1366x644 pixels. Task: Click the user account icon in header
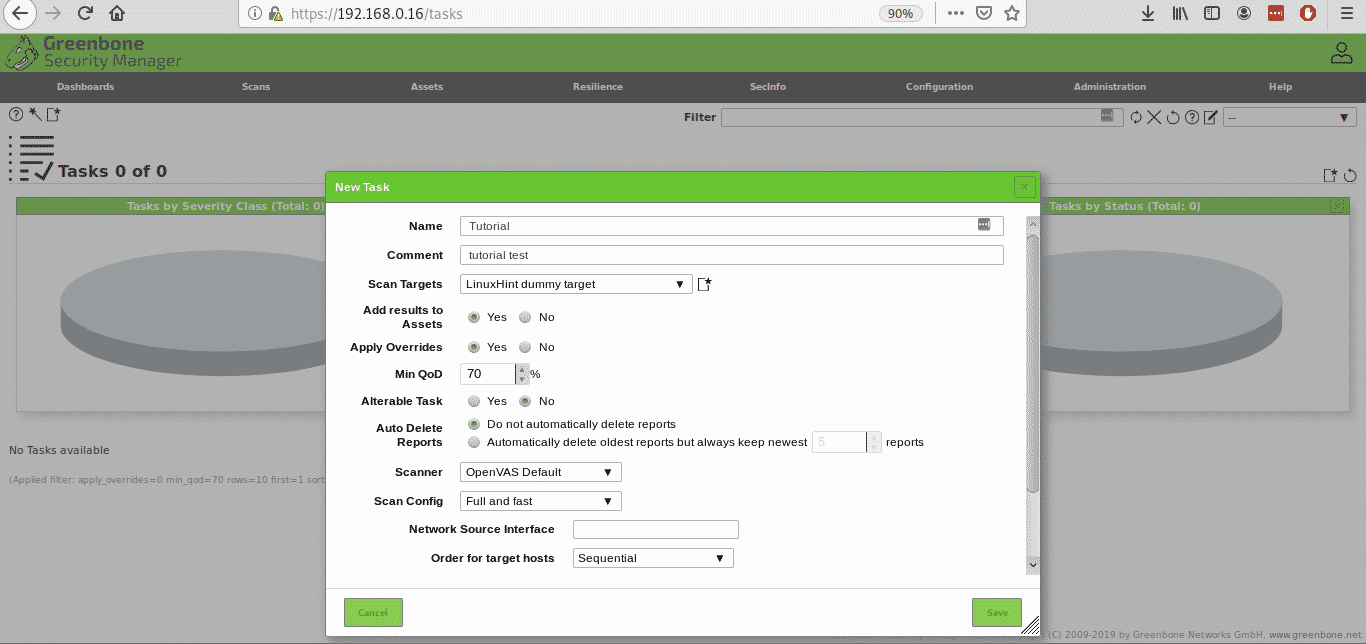pyautogui.click(x=1341, y=54)
